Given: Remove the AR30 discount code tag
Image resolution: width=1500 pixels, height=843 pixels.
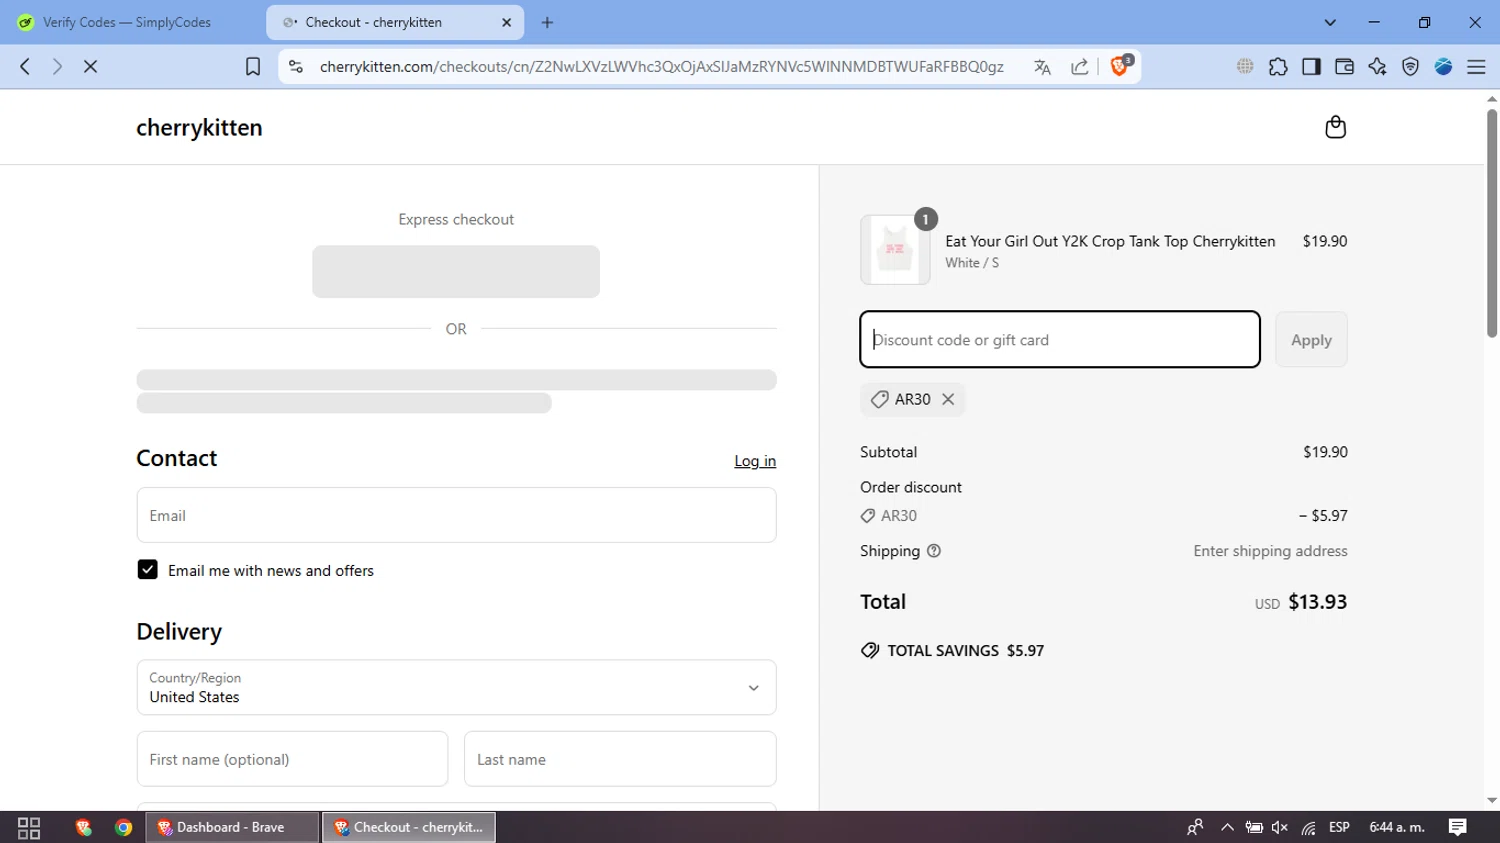Looking at the screenshot, I should click(948, 399).
